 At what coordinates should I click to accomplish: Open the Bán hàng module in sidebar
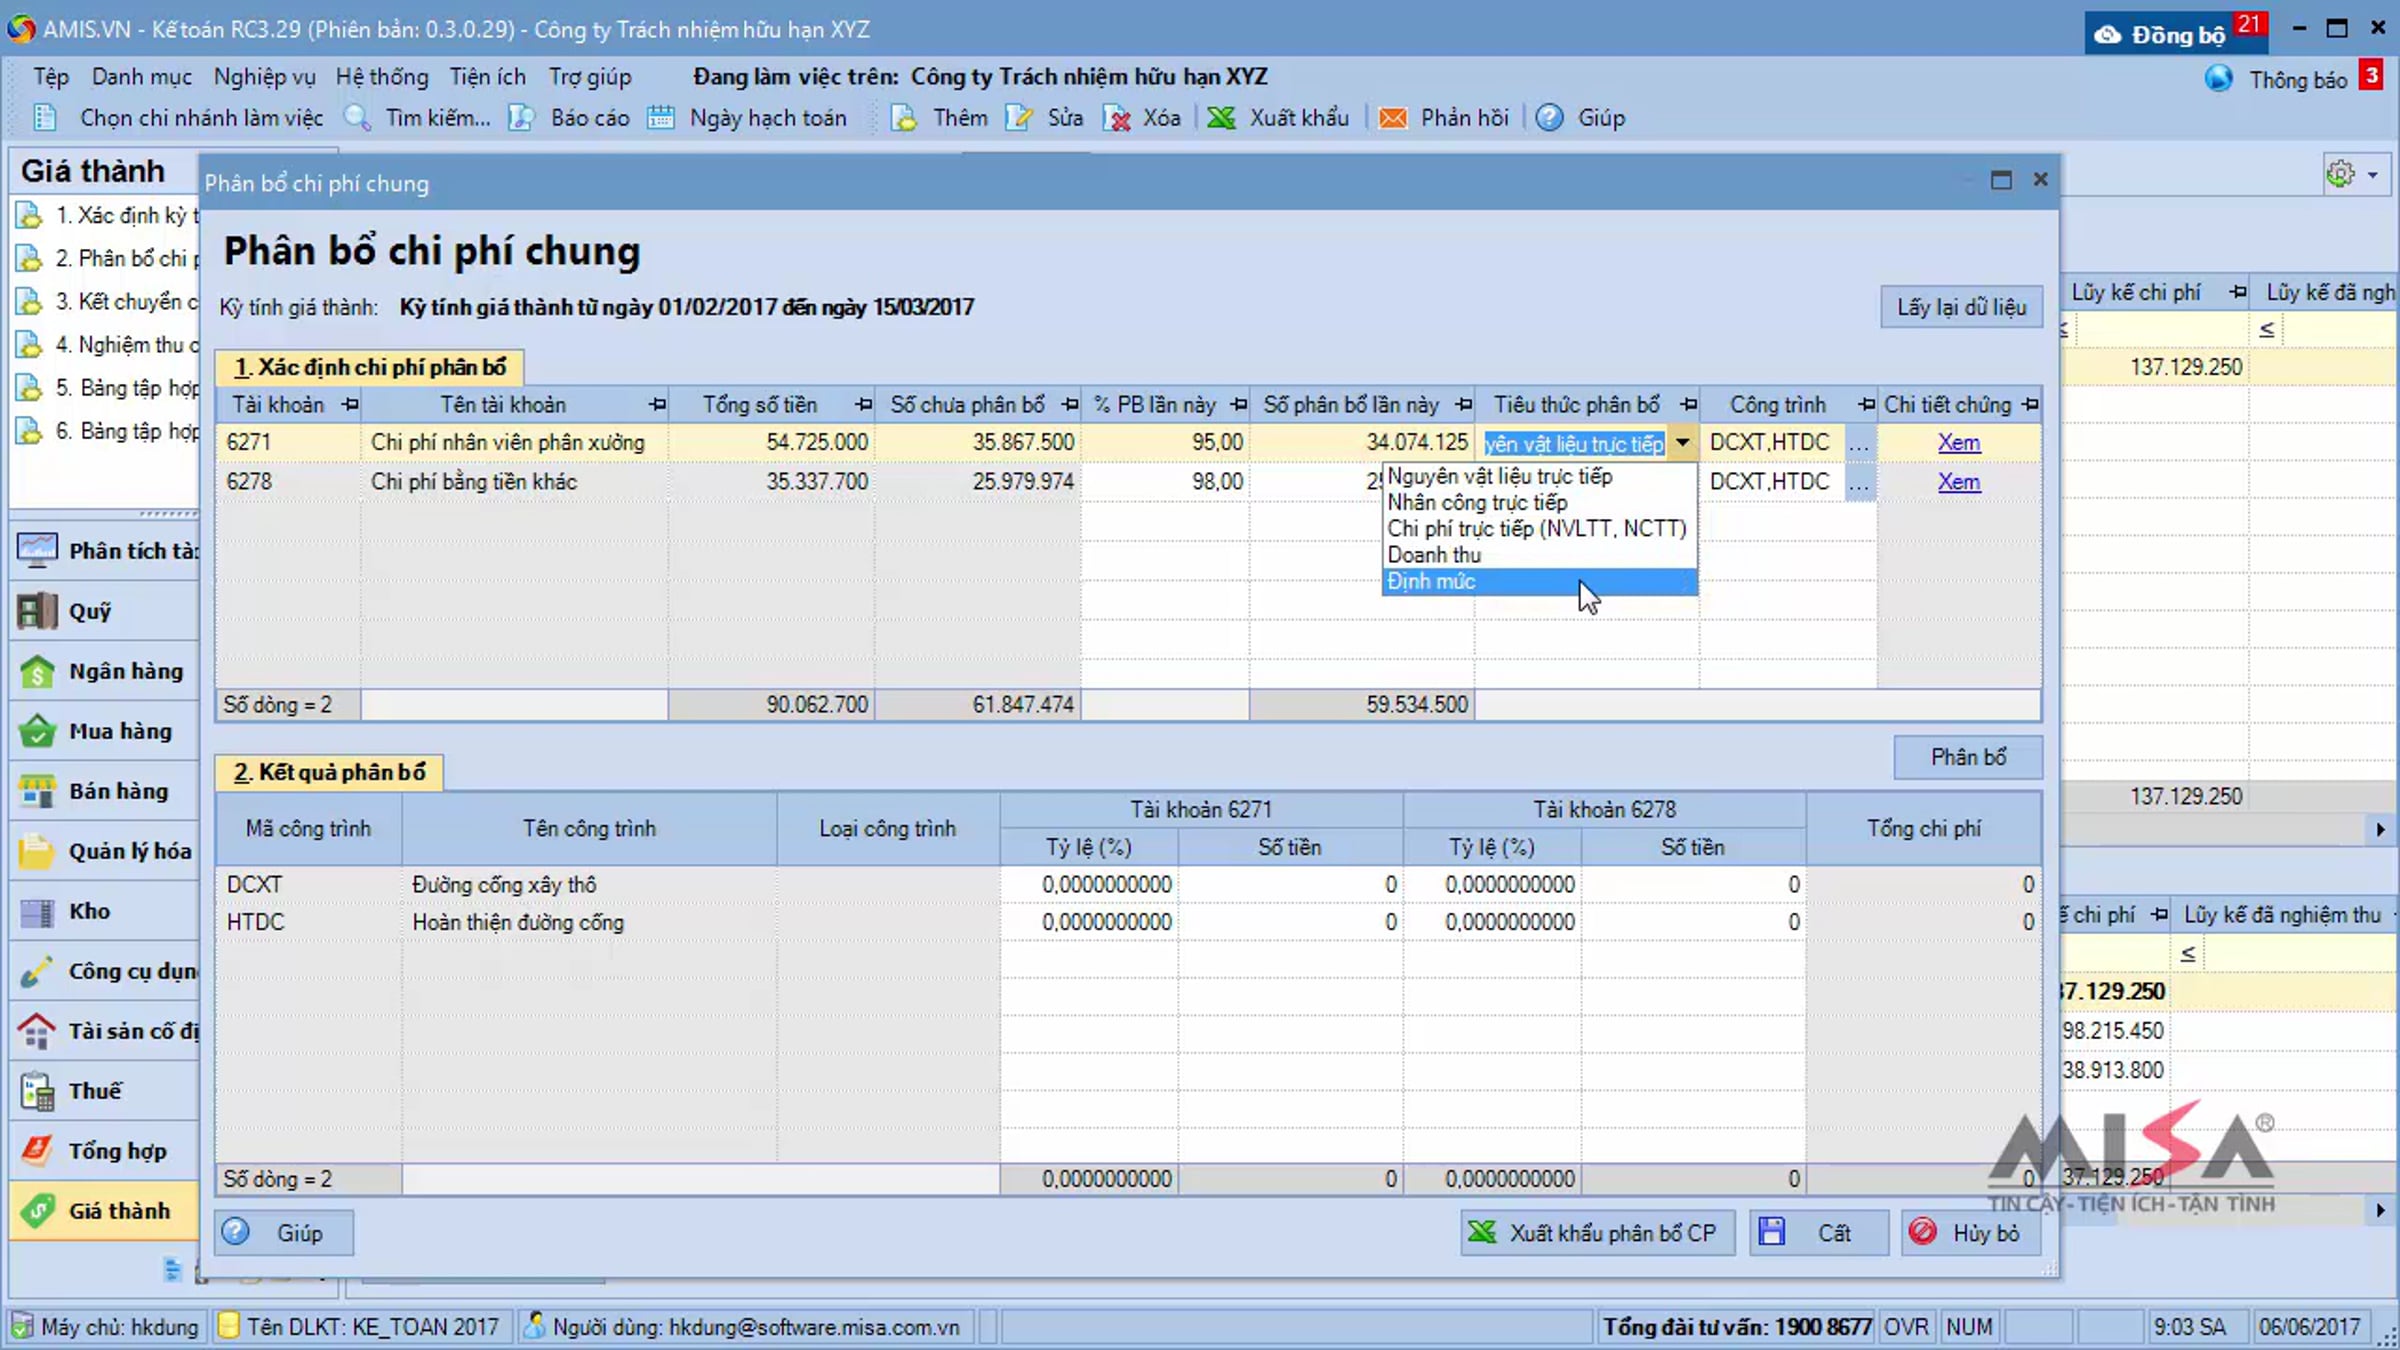pos(105,791)
